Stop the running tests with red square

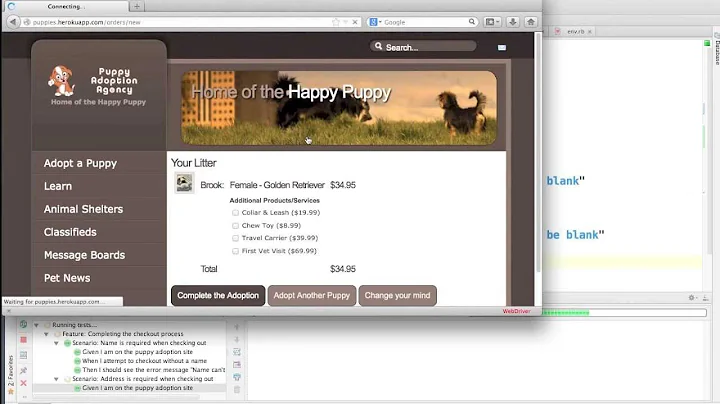[23, 340]
